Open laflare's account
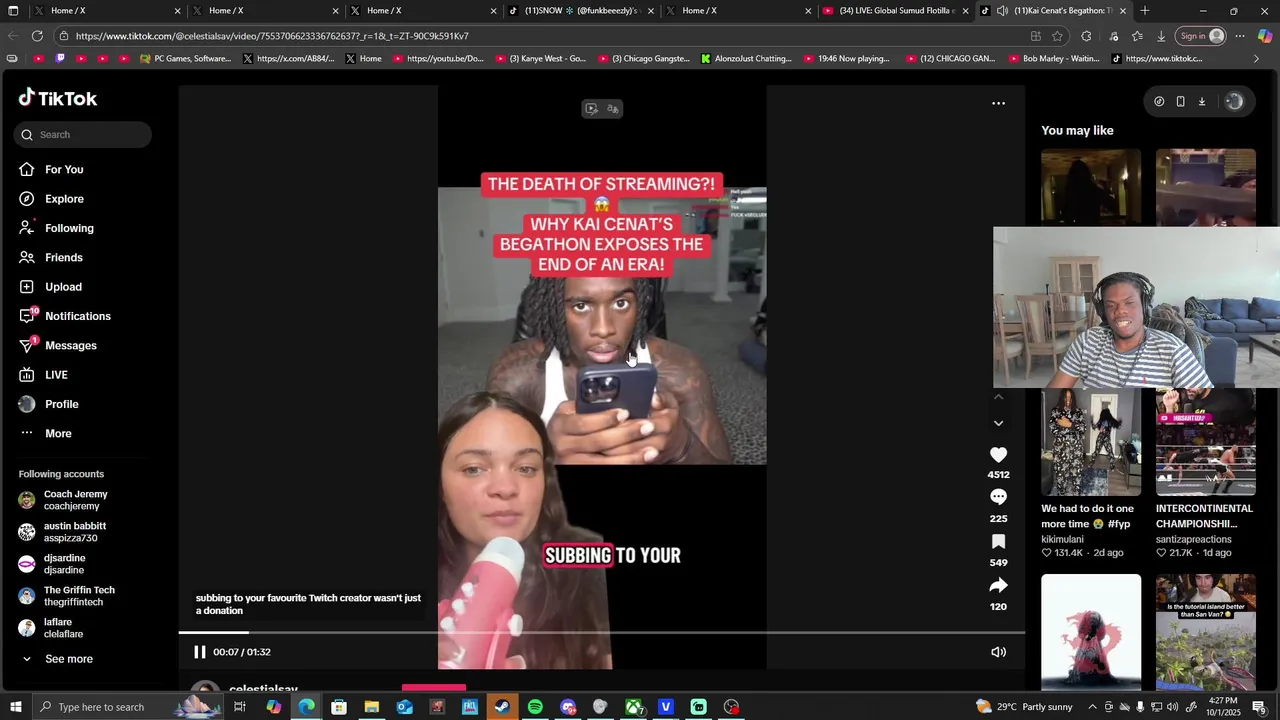Viewport: 1280px width, 720px height. coord(51,628)
